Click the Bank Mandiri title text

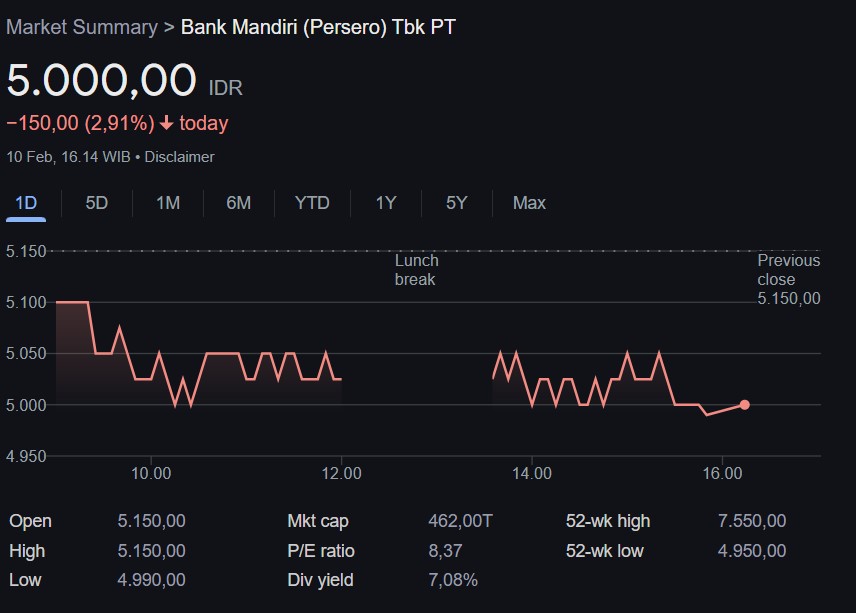tap(318, 27)
